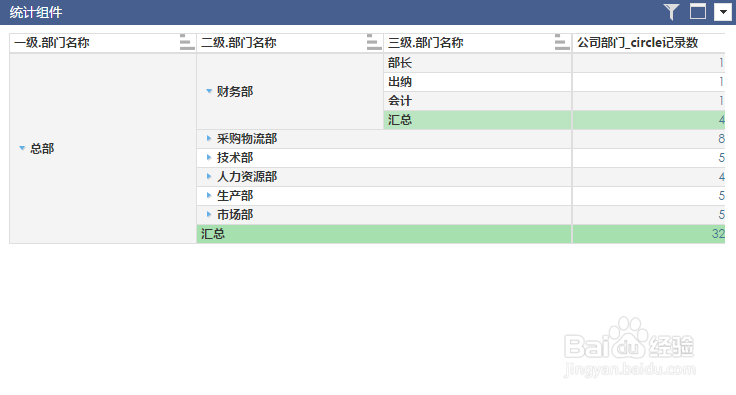This screenshot has width=736, height=395.
Task: Select the 三级.部门名称 column header
Action: 478,43
